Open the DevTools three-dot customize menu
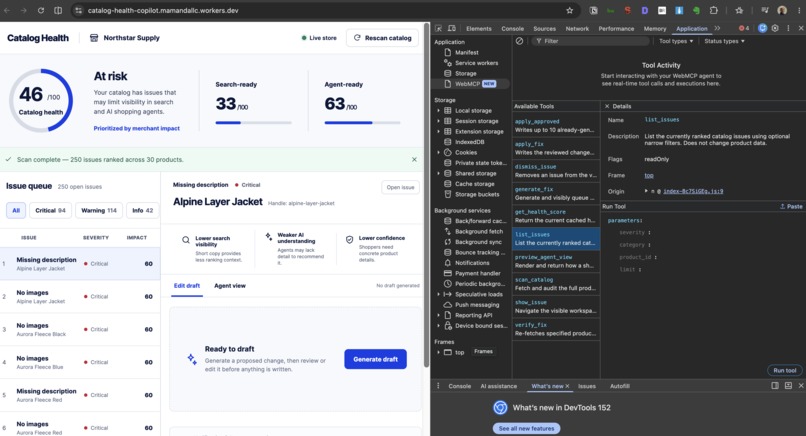Screen dimensions: 806x436 click(789, 28)
